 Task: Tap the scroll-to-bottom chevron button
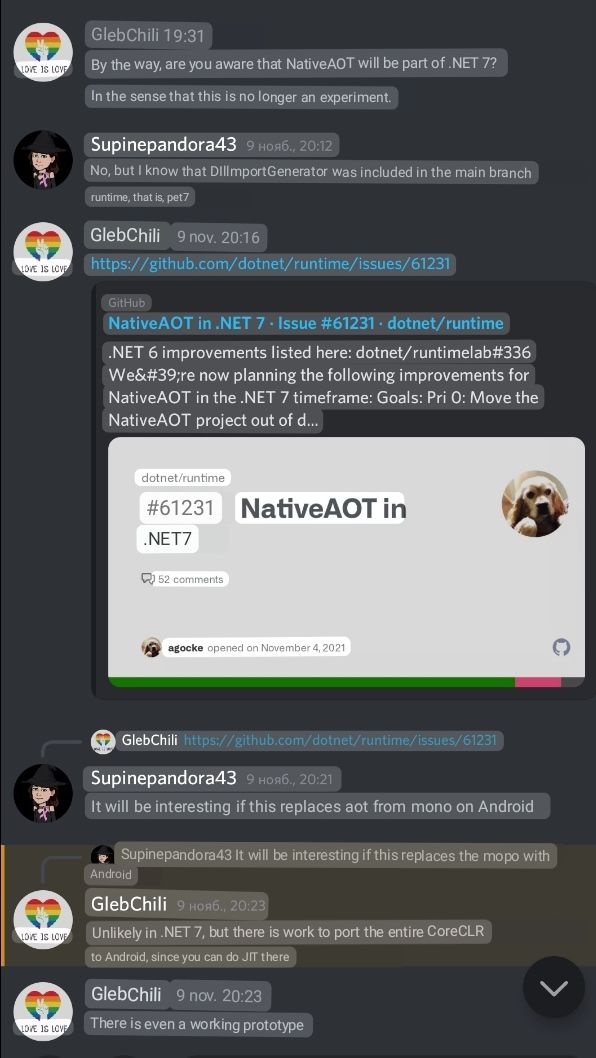[x=553, y=987]
